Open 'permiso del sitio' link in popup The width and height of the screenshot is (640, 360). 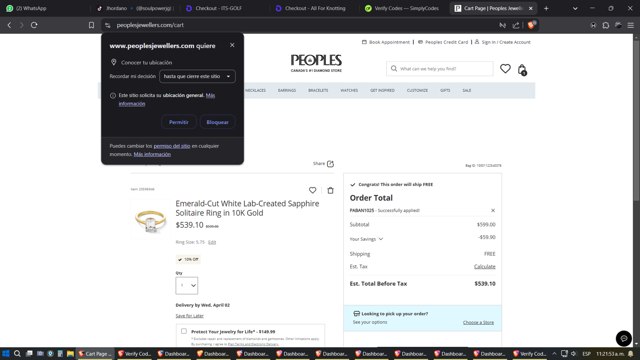[172, 146]
